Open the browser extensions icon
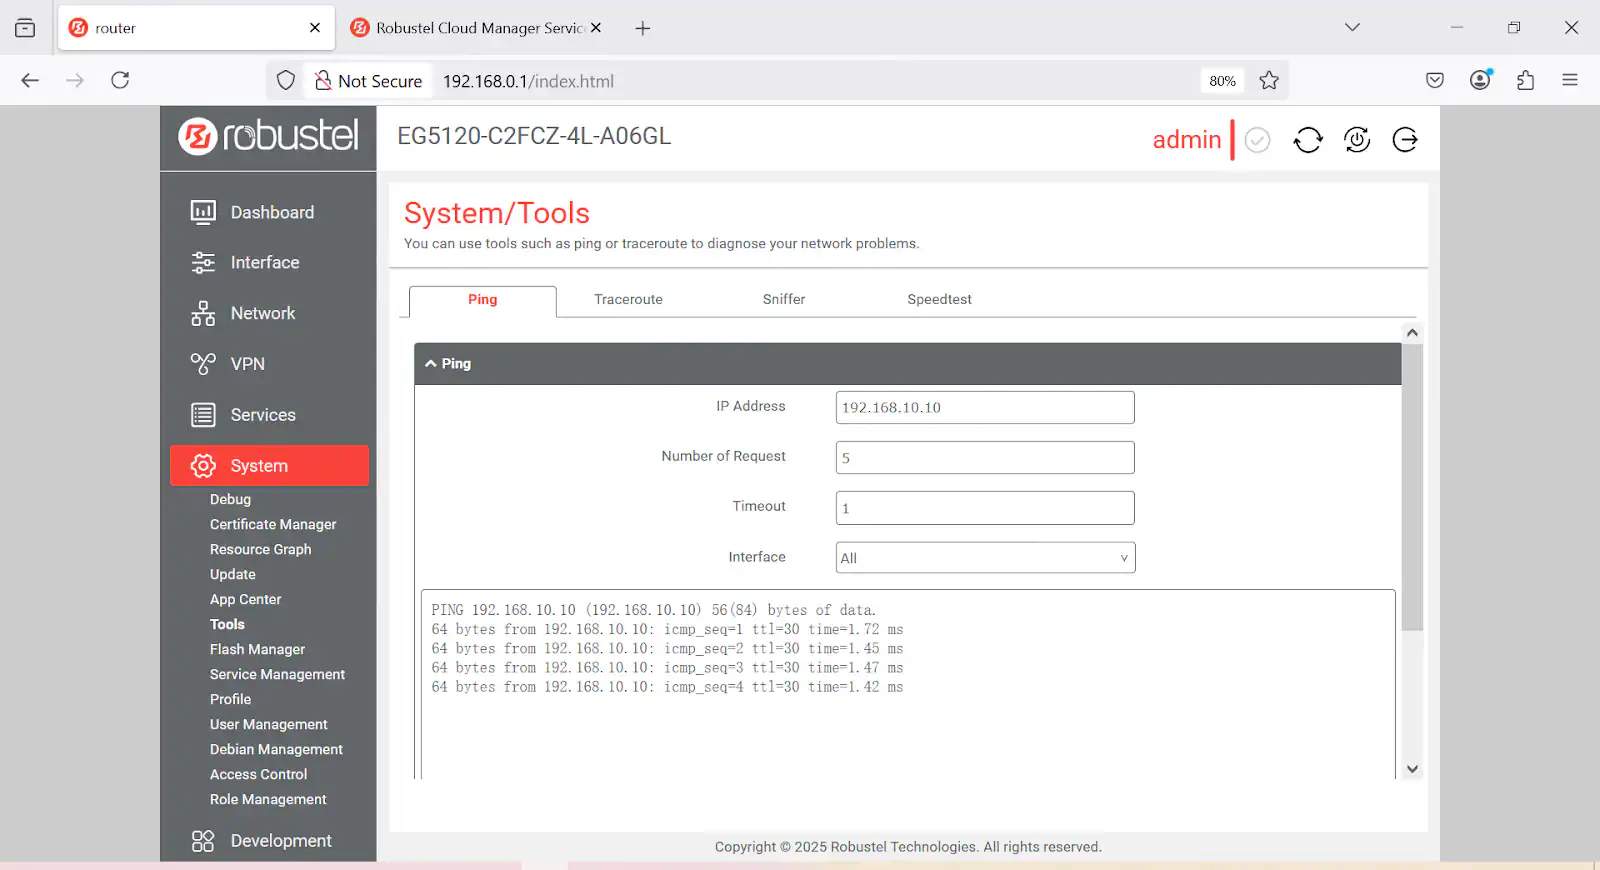 [1526, 80]
